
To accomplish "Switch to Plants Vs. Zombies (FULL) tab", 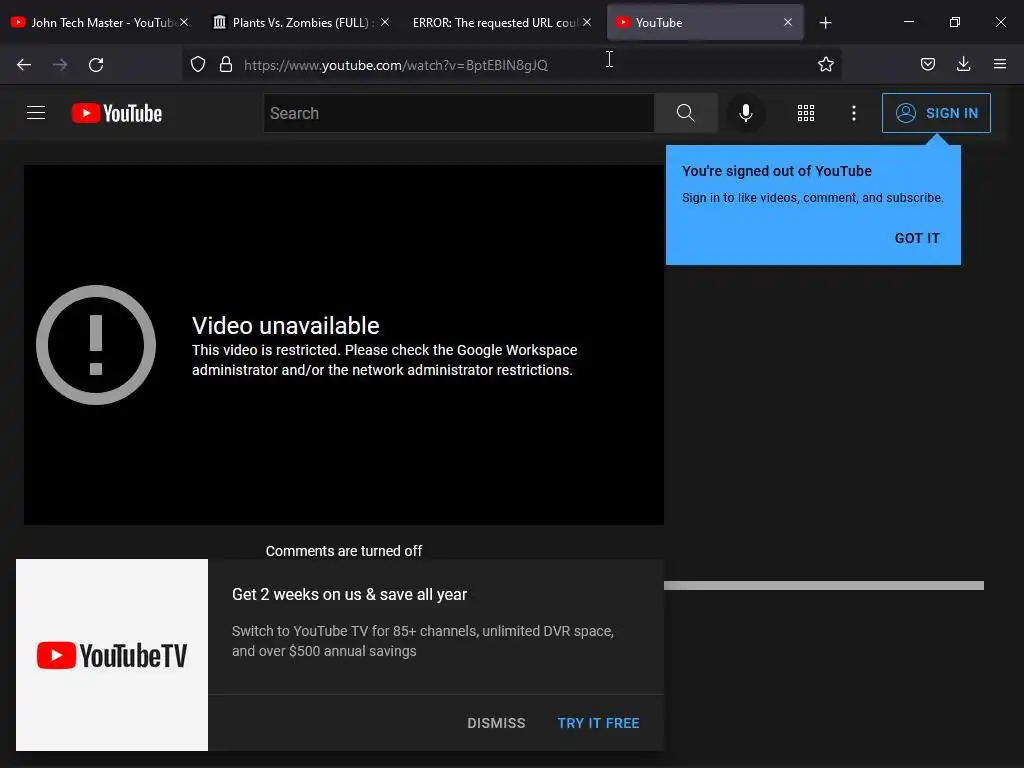I will click(300, 22).
